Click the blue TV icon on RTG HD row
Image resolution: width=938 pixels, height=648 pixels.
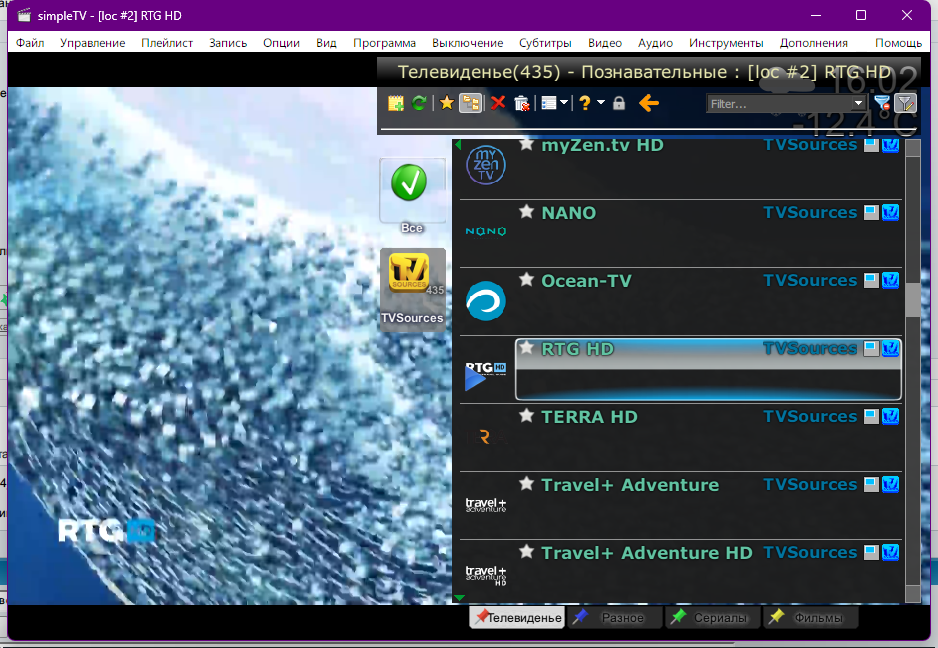(x=891, y=348)
